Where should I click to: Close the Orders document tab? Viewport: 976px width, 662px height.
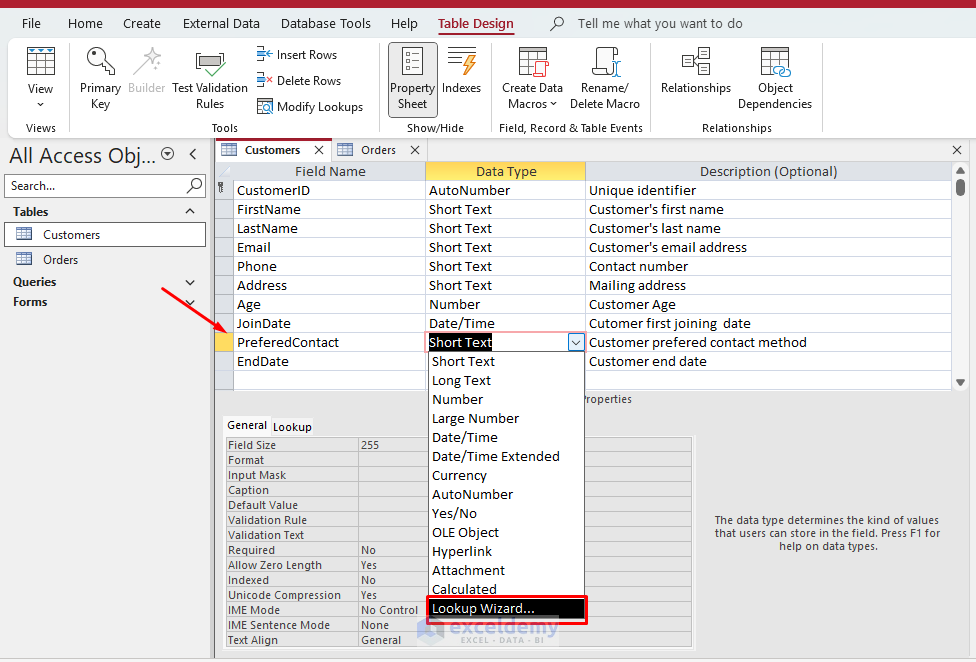click(x=415, y=150)
